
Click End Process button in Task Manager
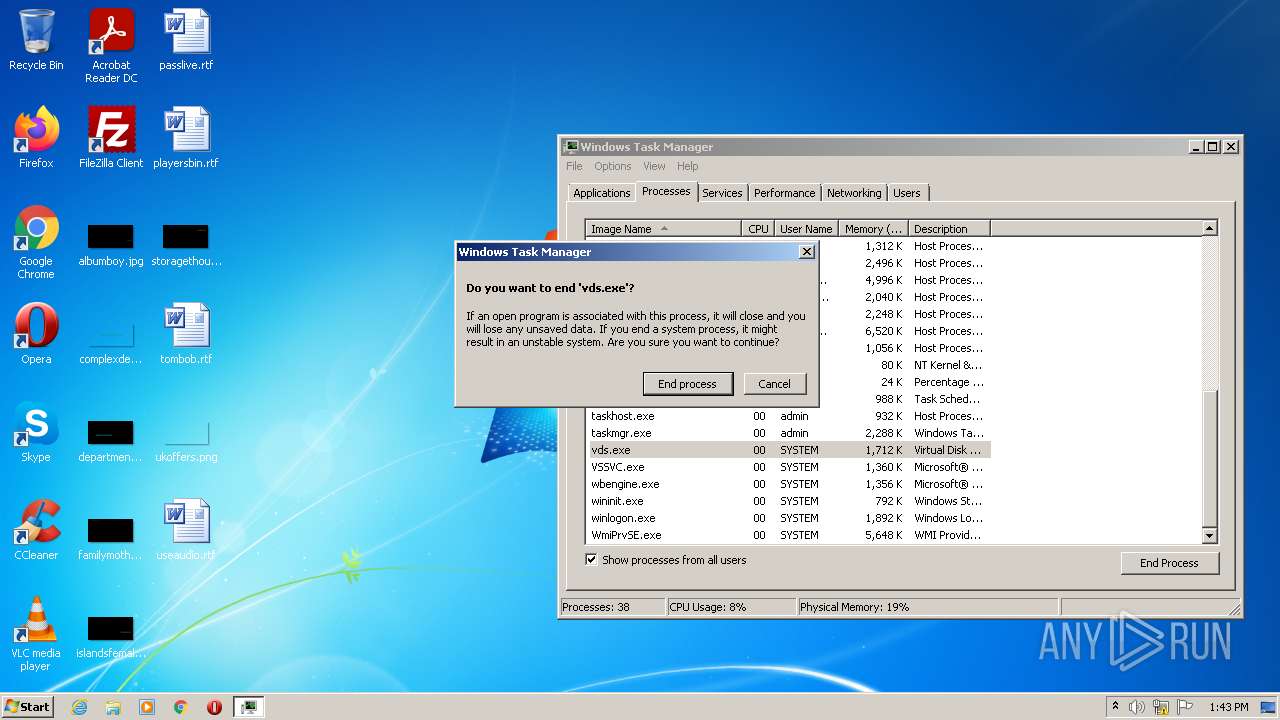coord(1169,563)
